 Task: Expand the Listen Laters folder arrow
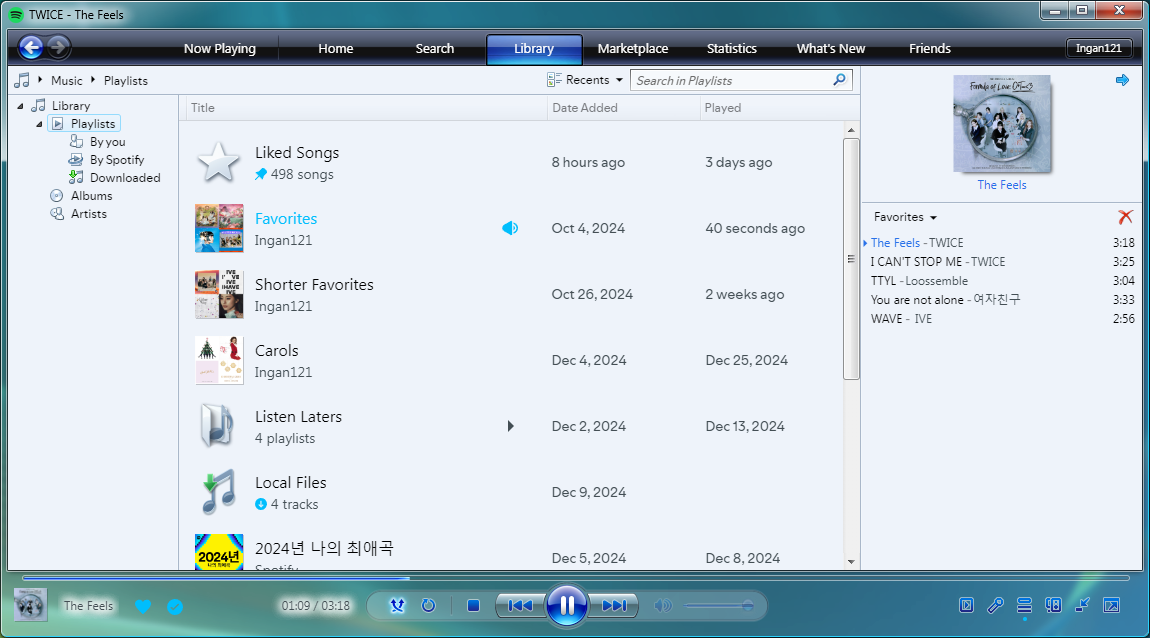(510, 426)
